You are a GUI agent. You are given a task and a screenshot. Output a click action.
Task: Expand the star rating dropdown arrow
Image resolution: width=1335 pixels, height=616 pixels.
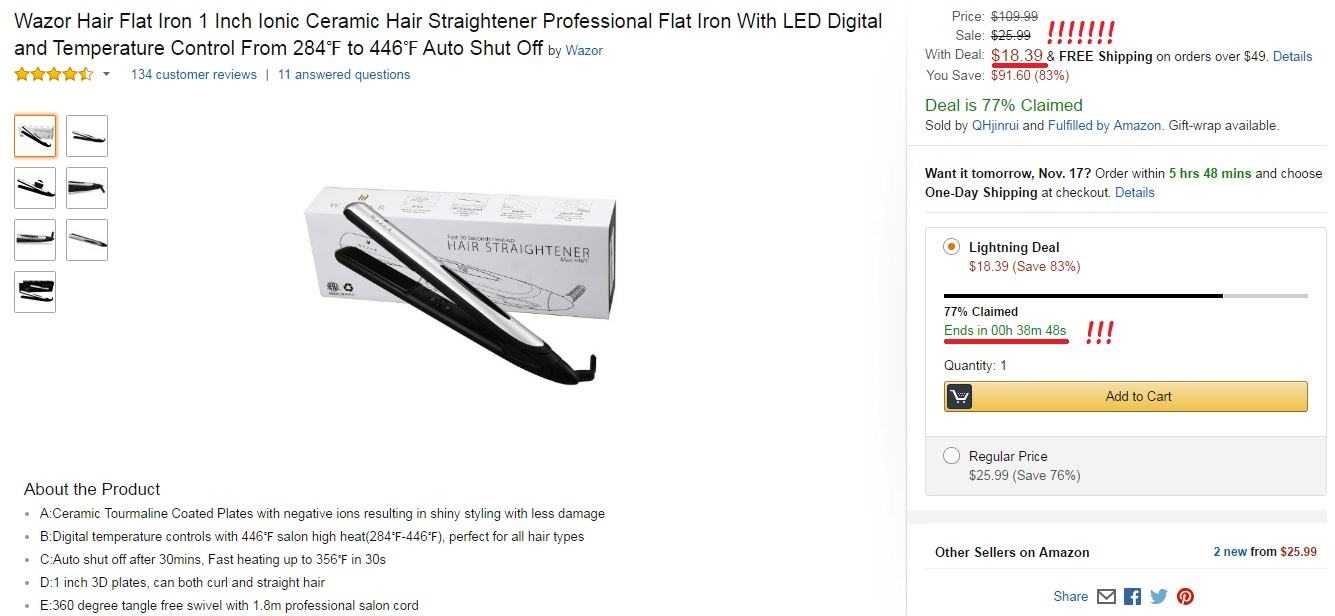pos(106,75)
